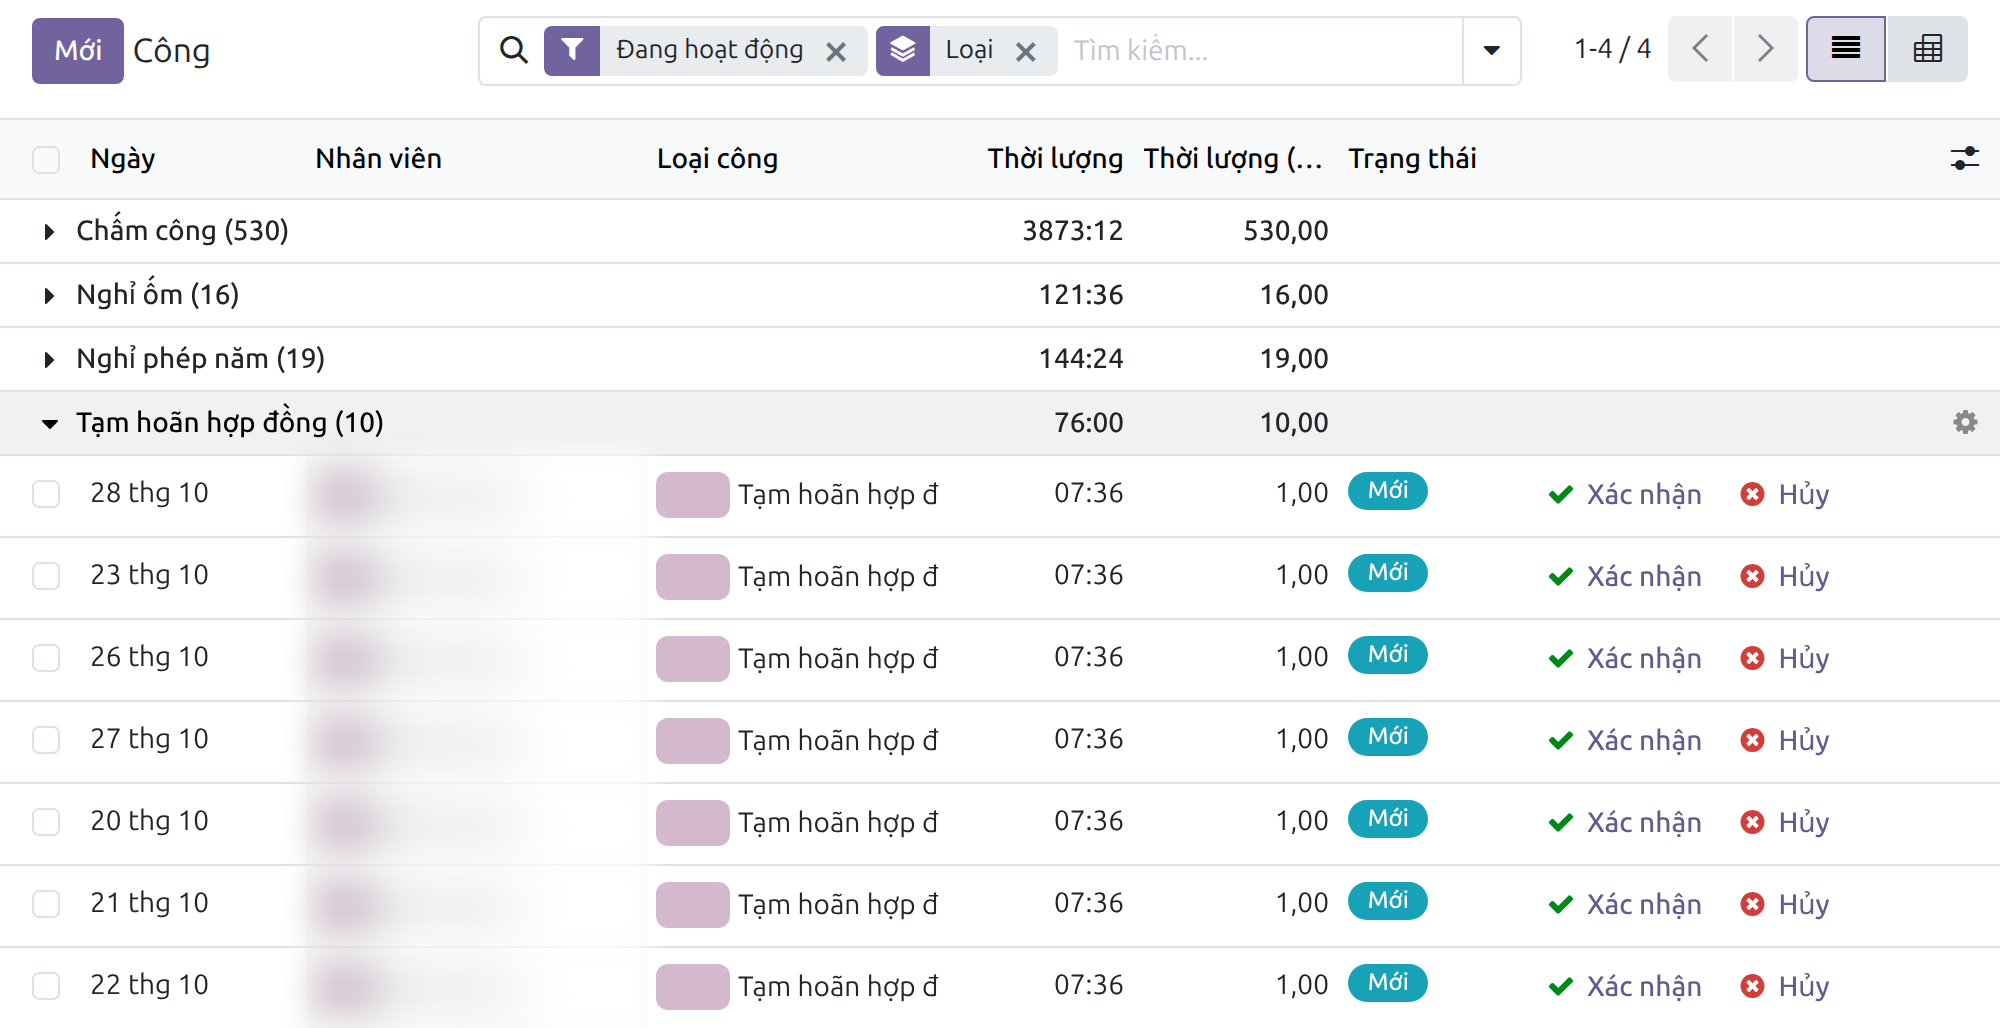This screenshot has width=2000, height=1028.
Task: Check the 23 thg 10 row checkbox
Action: pos(46,576)
